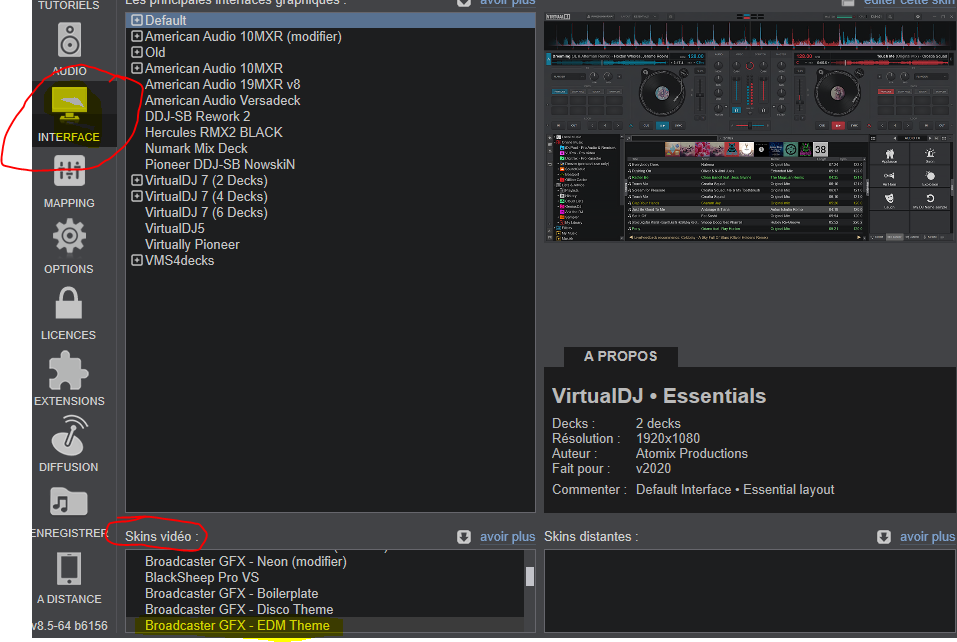The width and height of the screenshot is (957, 642).
Task: Expand American Audio 10MXR (modifier) entry
Action: click(x=137, y=36)
